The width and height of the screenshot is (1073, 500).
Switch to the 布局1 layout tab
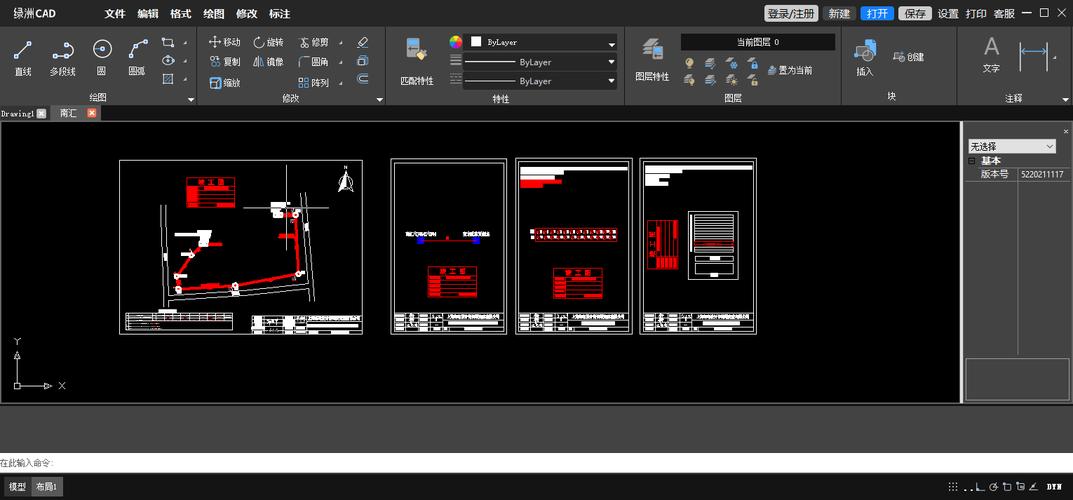tap(47, 486)
